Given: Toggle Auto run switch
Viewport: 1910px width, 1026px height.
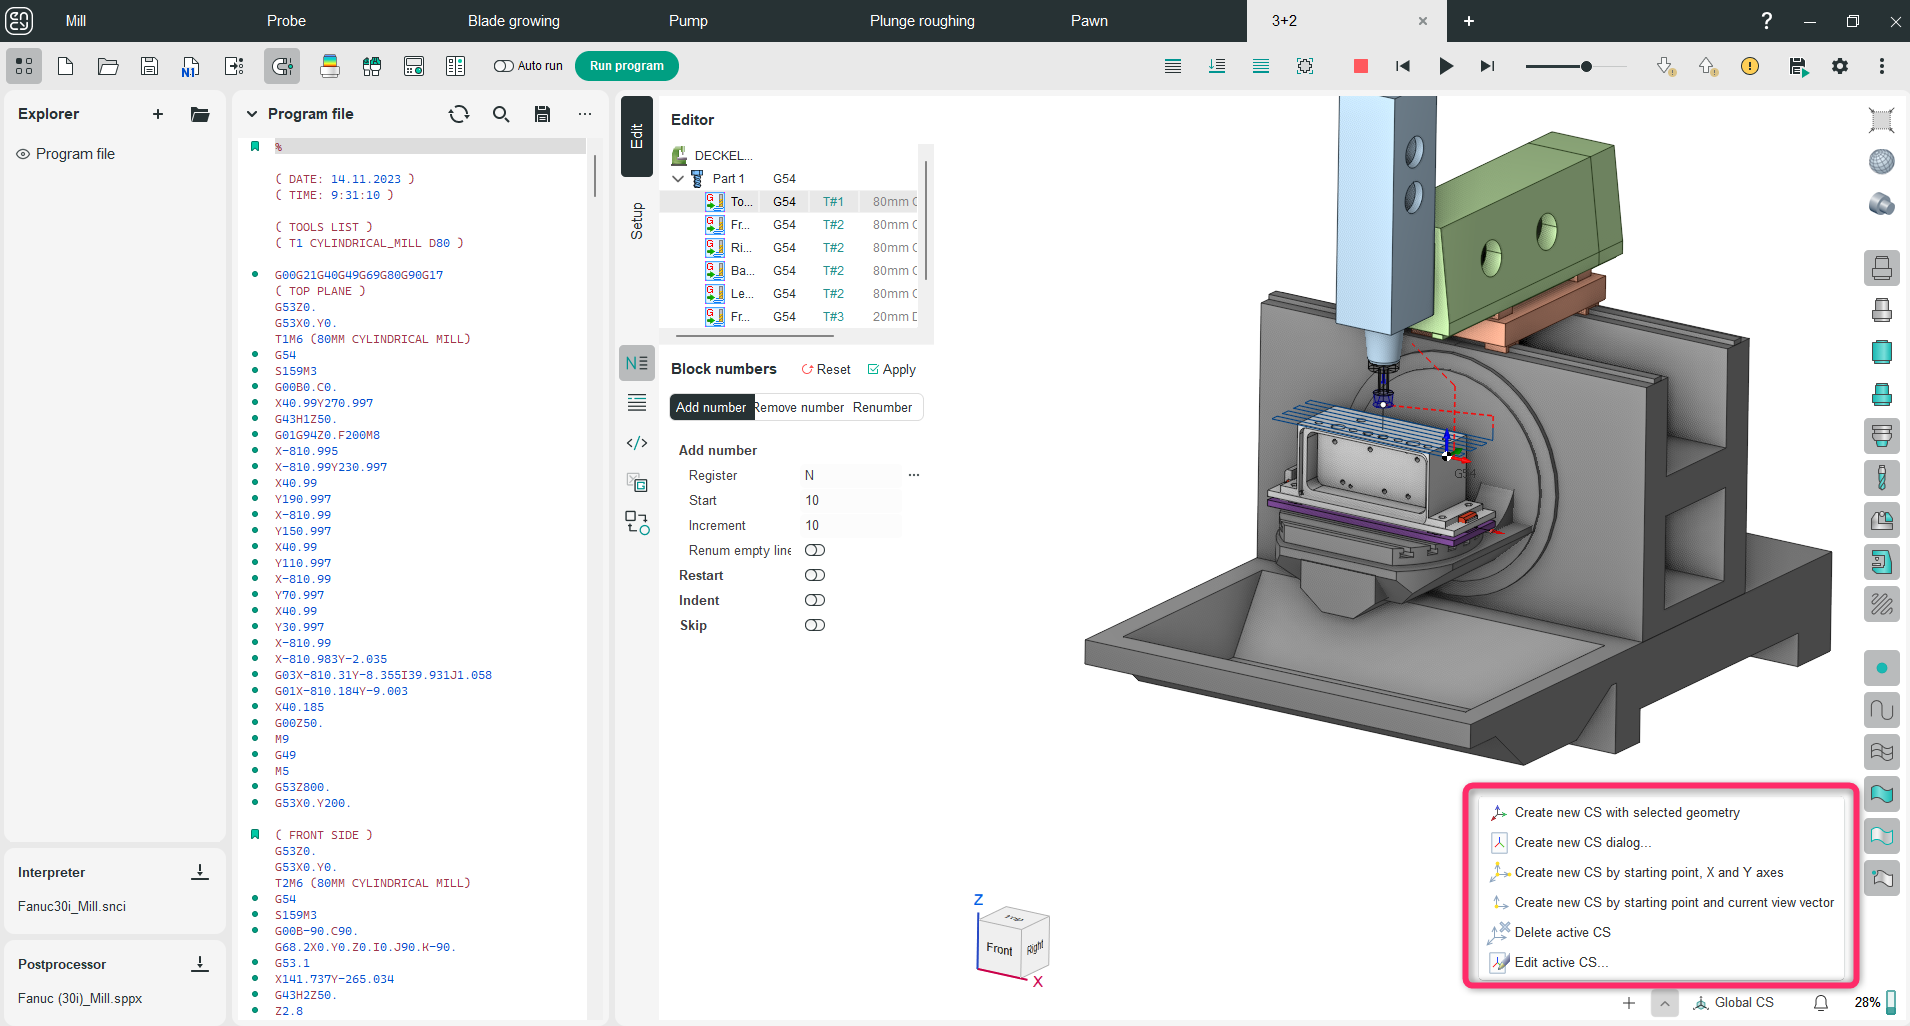Looking at the screenshot, I should 503,66.
